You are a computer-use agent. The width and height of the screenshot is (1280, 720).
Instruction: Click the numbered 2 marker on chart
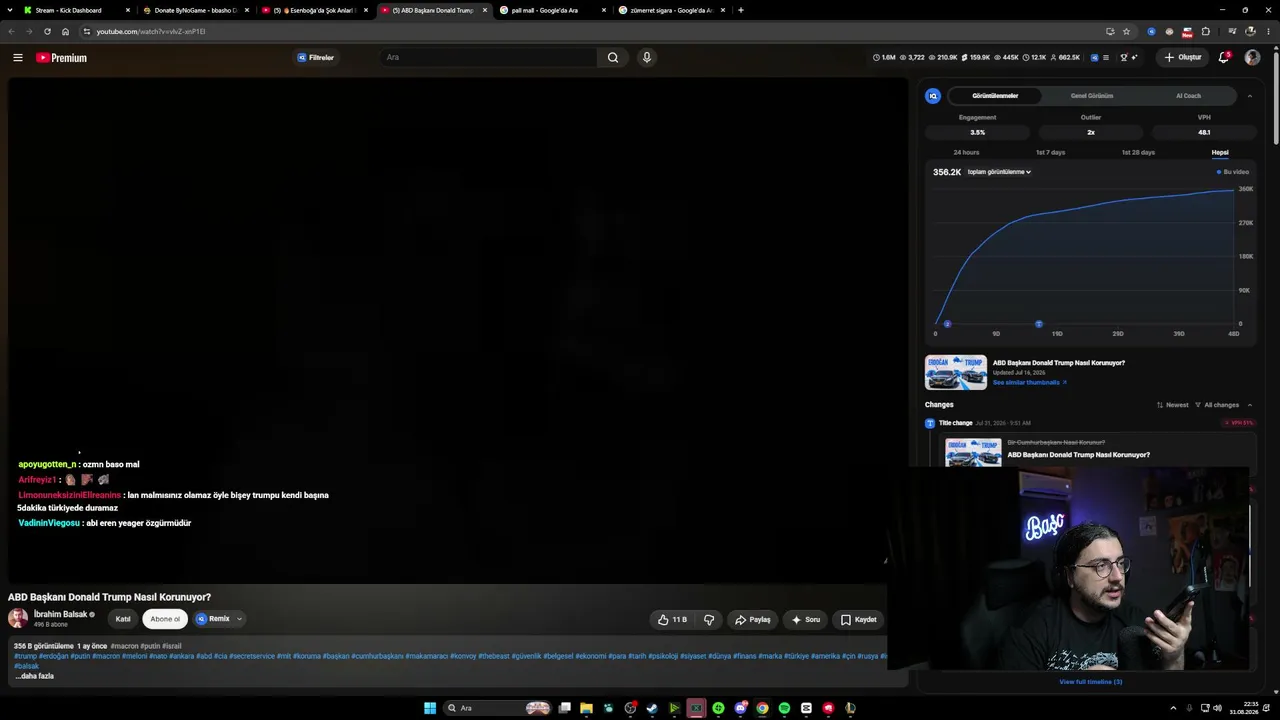[947, 324]
